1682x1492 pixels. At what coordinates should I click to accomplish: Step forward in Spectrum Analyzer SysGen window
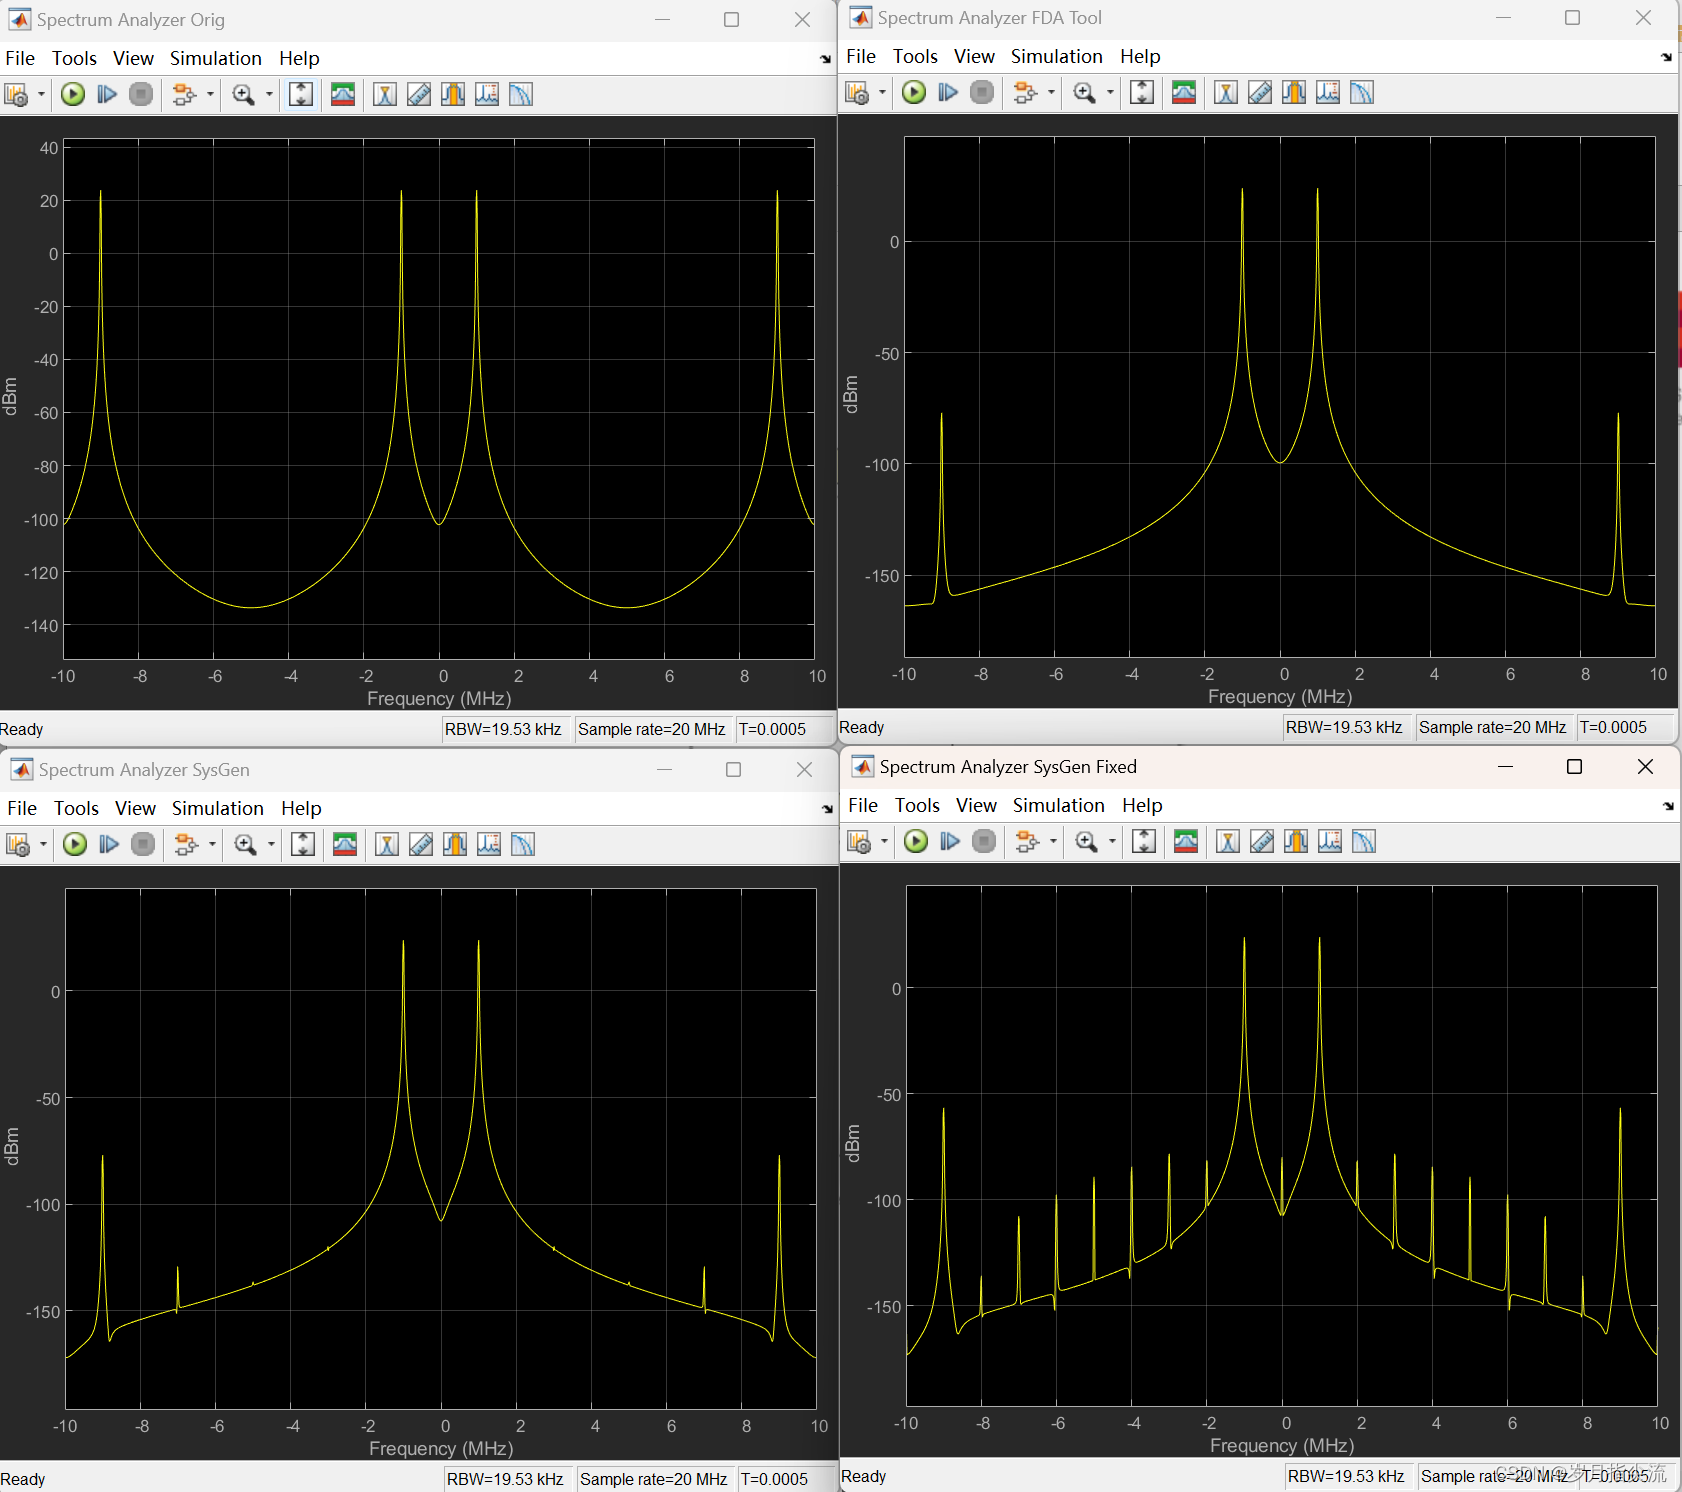point(109,844)
